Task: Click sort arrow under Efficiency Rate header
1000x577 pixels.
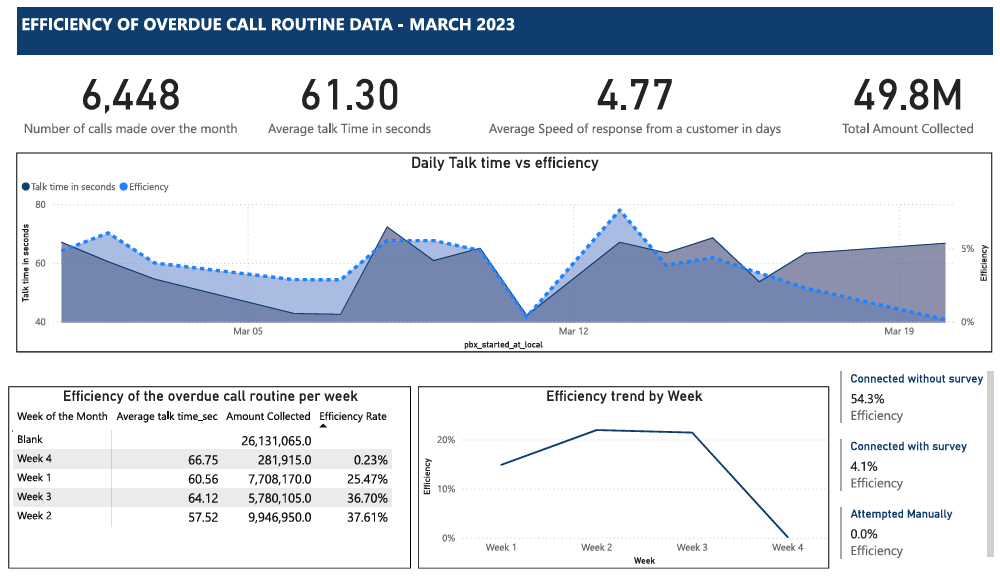Action: pyautogui.click(x=322, y=425)
